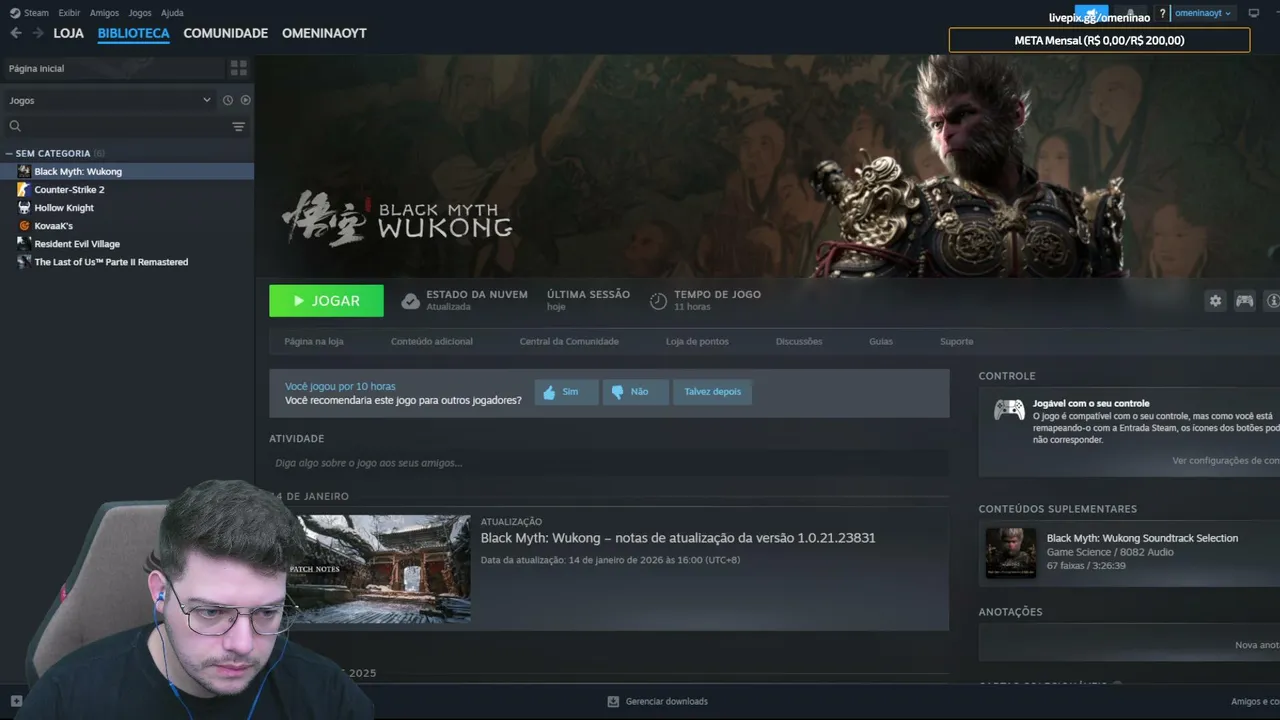The width and height of the screenshot is (1280, 720).
Task: Expand the Jogos filter dropdown
Action: (110, 100)
